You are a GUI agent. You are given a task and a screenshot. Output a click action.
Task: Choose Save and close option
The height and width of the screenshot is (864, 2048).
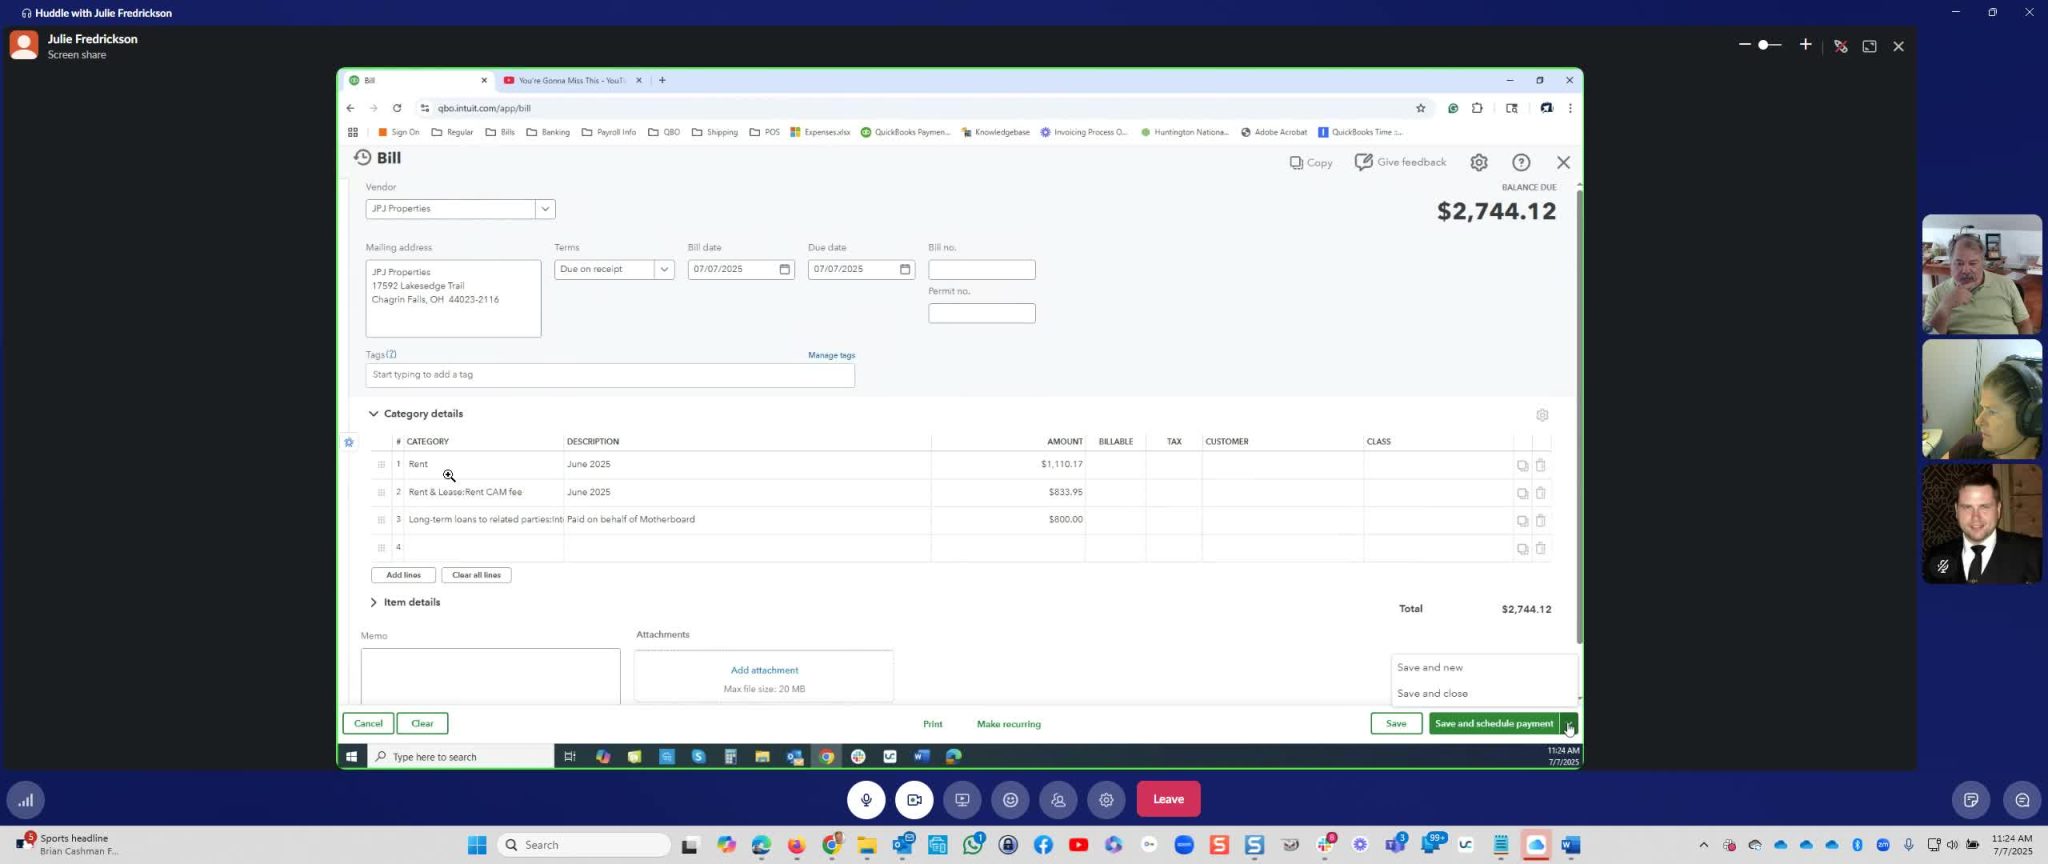pyautogui.click(x=1432, y=693)
